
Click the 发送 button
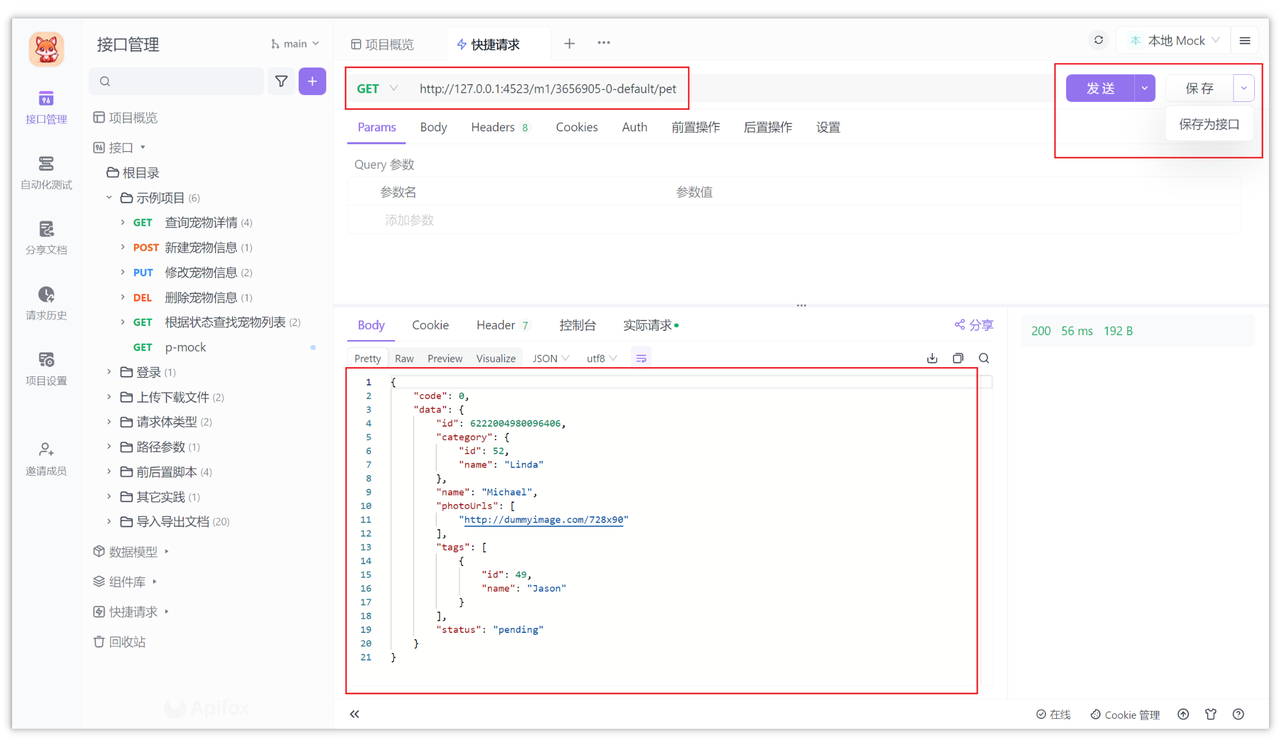[x=1100, y=88]
